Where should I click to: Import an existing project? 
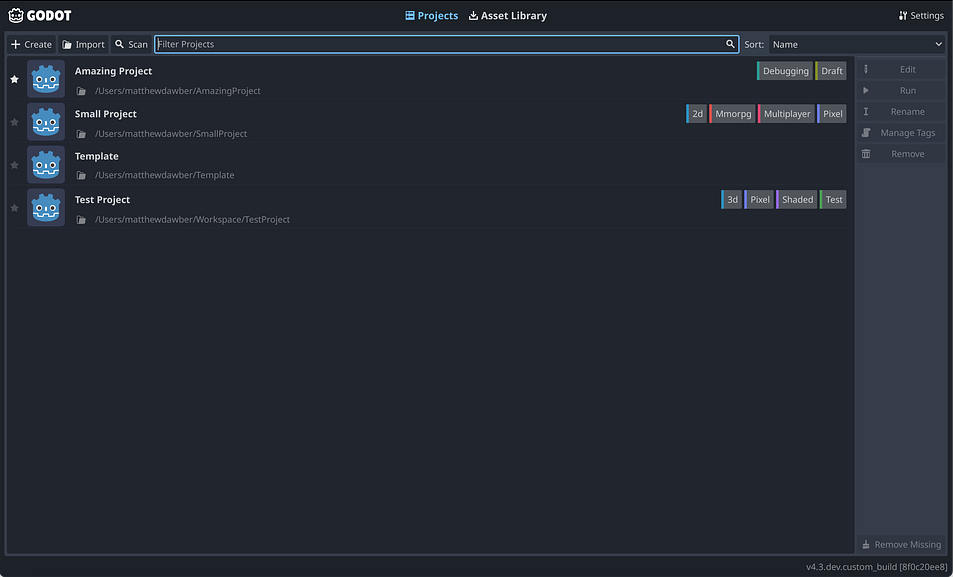[83, 44]
